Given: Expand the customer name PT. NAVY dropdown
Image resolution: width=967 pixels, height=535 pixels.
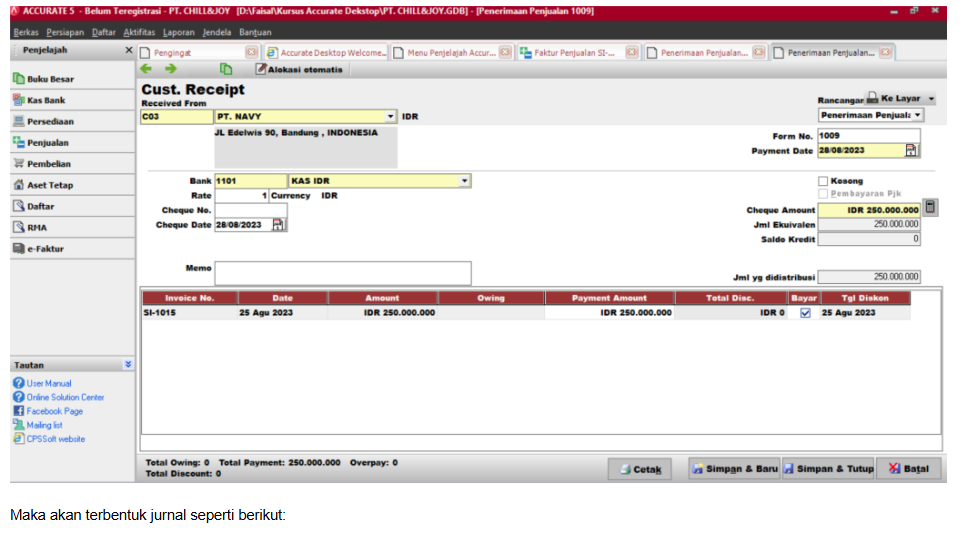Looking at the screenshot, I should coord(391,116).
